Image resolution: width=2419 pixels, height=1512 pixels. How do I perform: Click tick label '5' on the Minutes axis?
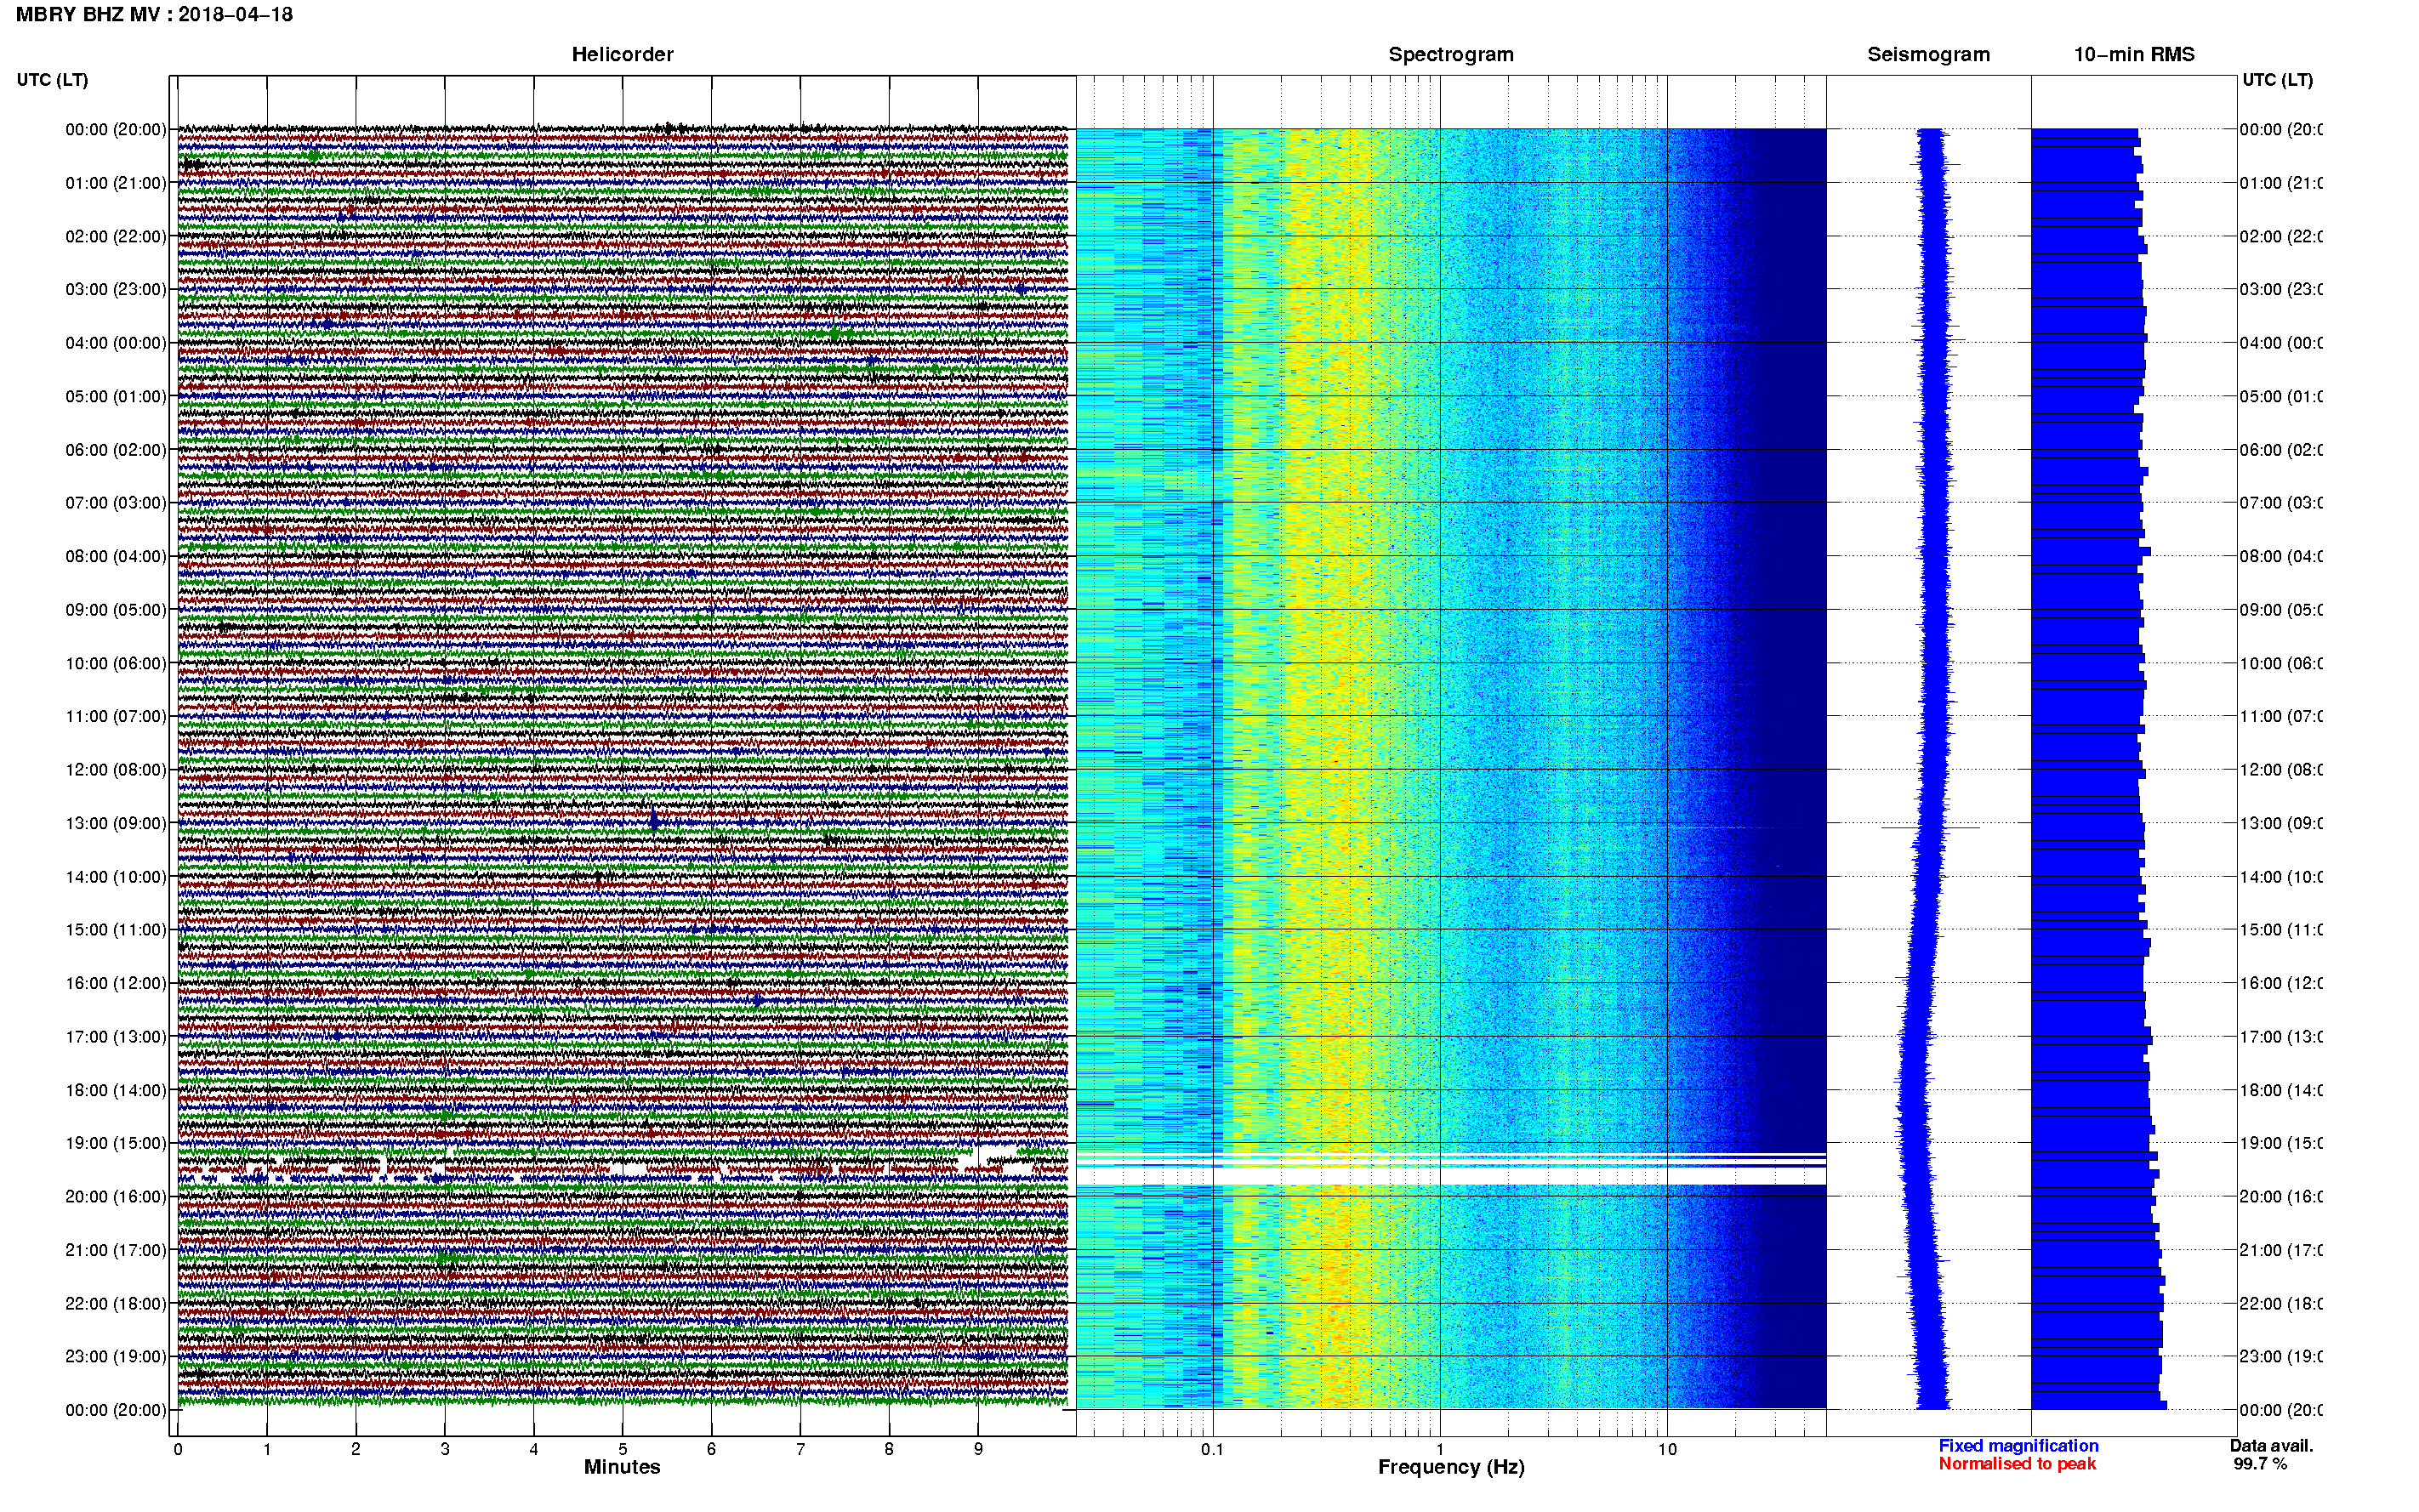click(623, 1449)
